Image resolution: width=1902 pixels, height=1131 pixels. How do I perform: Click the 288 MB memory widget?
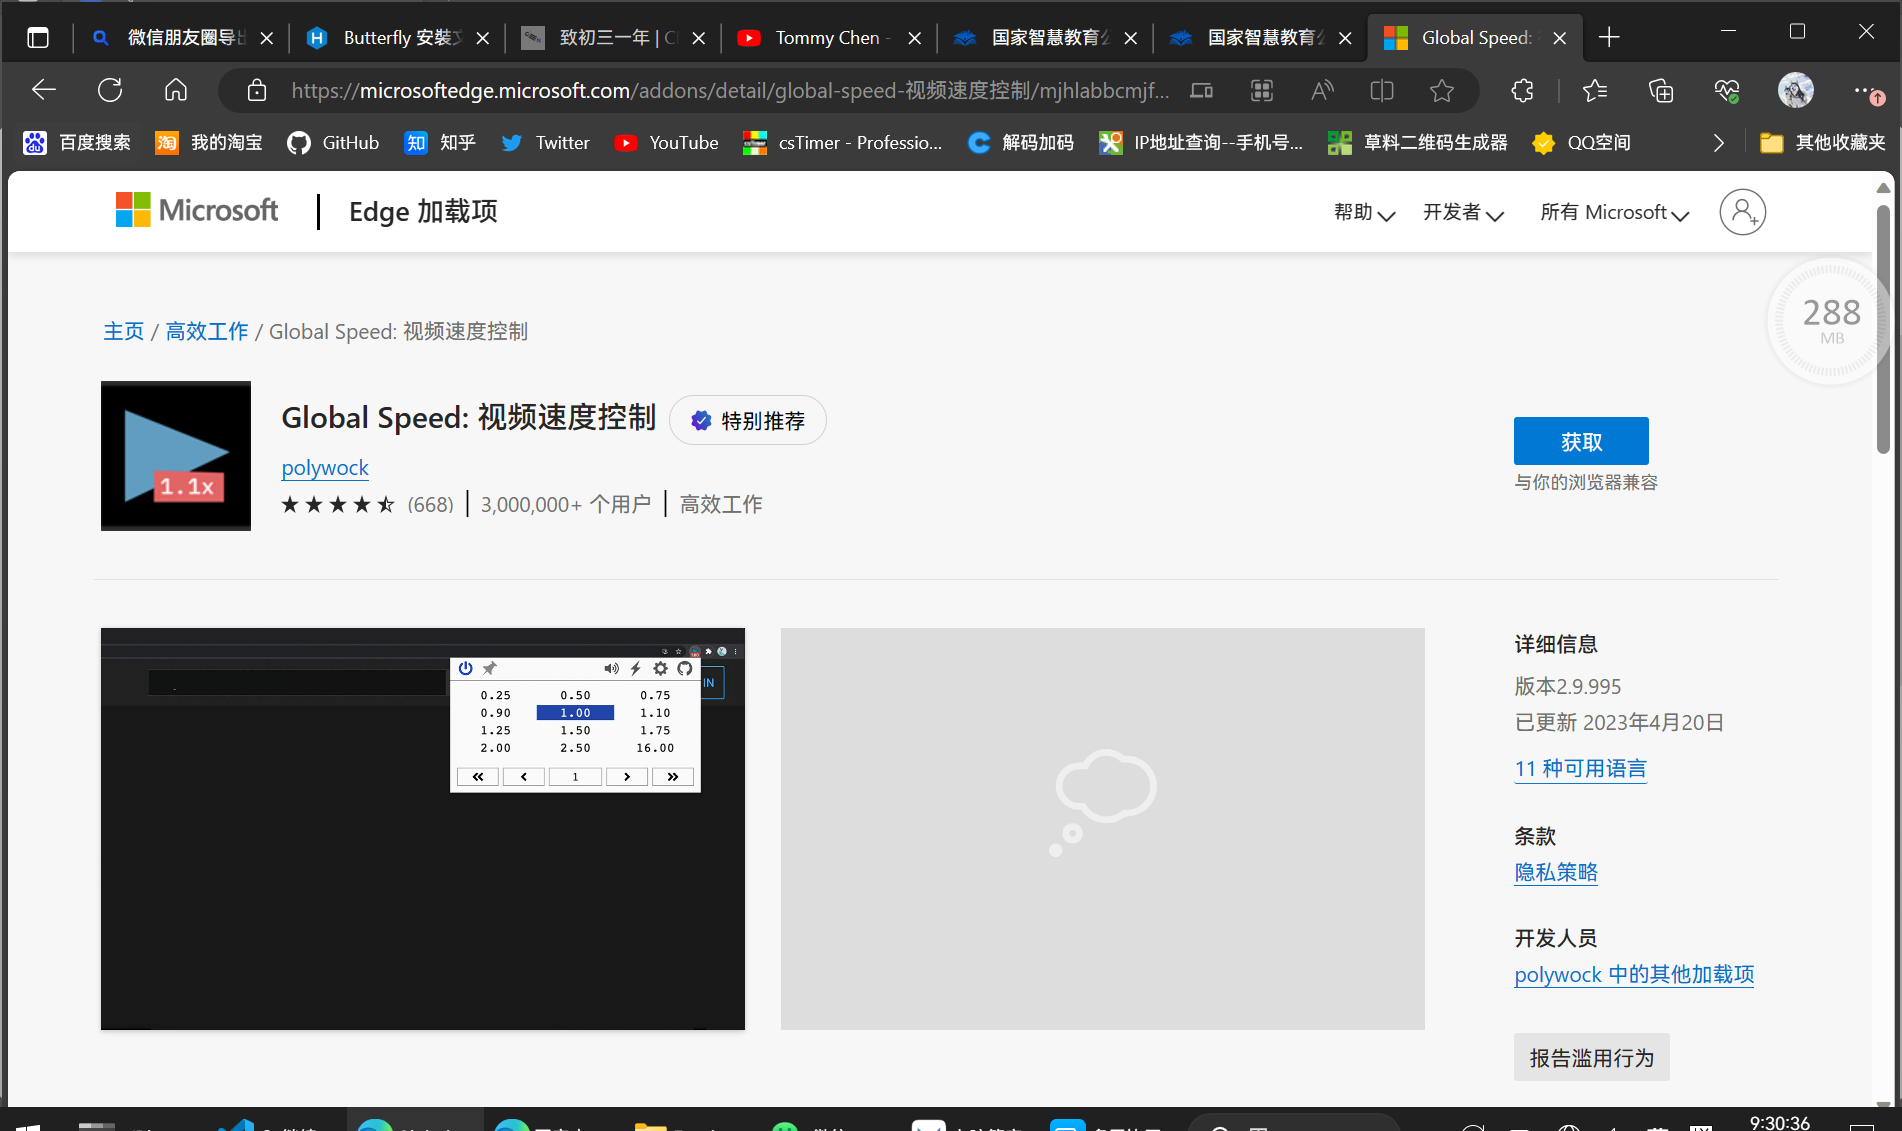click(x=1830, y=321)
